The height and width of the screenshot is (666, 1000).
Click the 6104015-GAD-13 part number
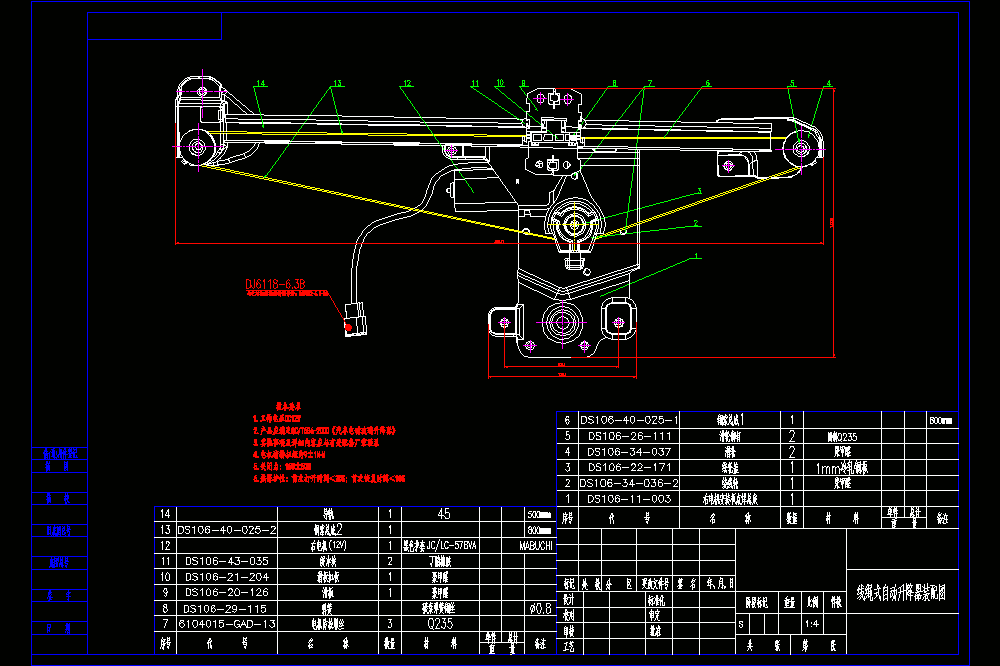[227, 624]
